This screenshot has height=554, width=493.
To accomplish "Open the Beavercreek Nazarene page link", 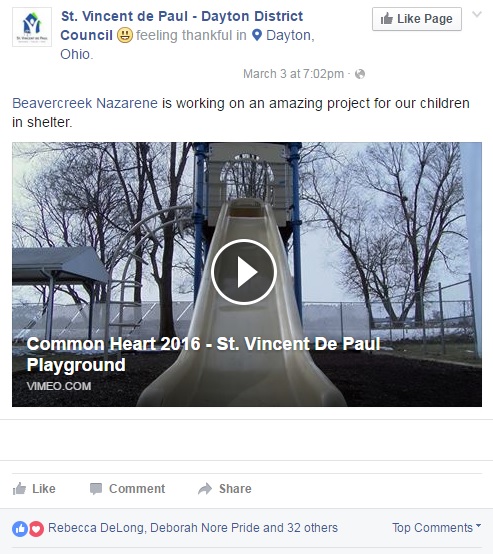I will pos(85,103).
